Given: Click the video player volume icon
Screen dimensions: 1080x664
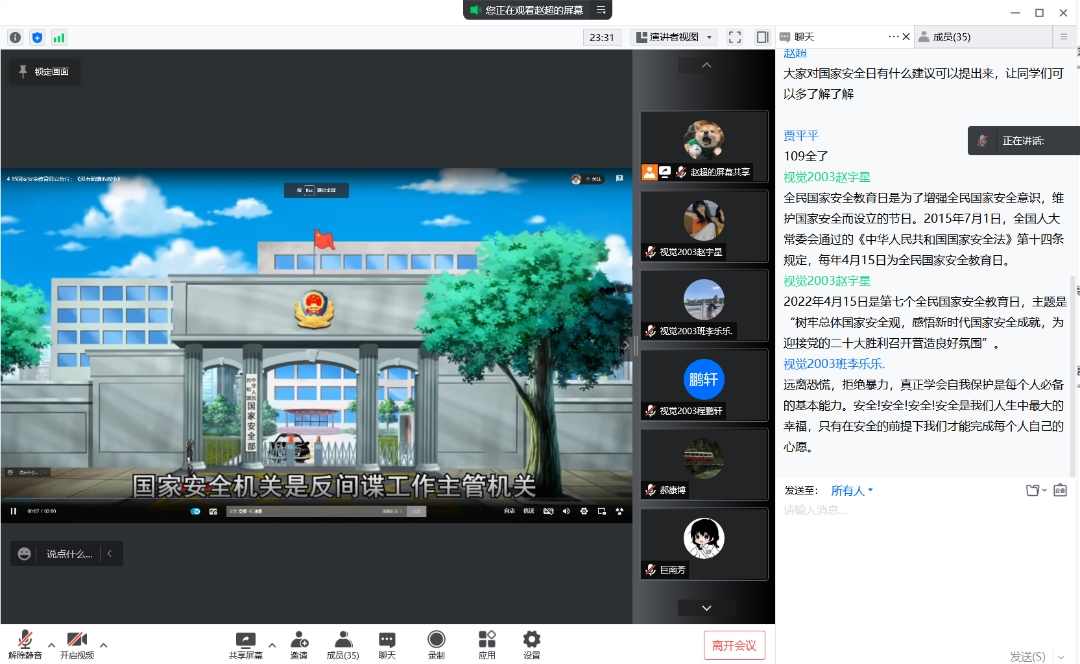Looking at the screenshot, I should tap(566, 511).
